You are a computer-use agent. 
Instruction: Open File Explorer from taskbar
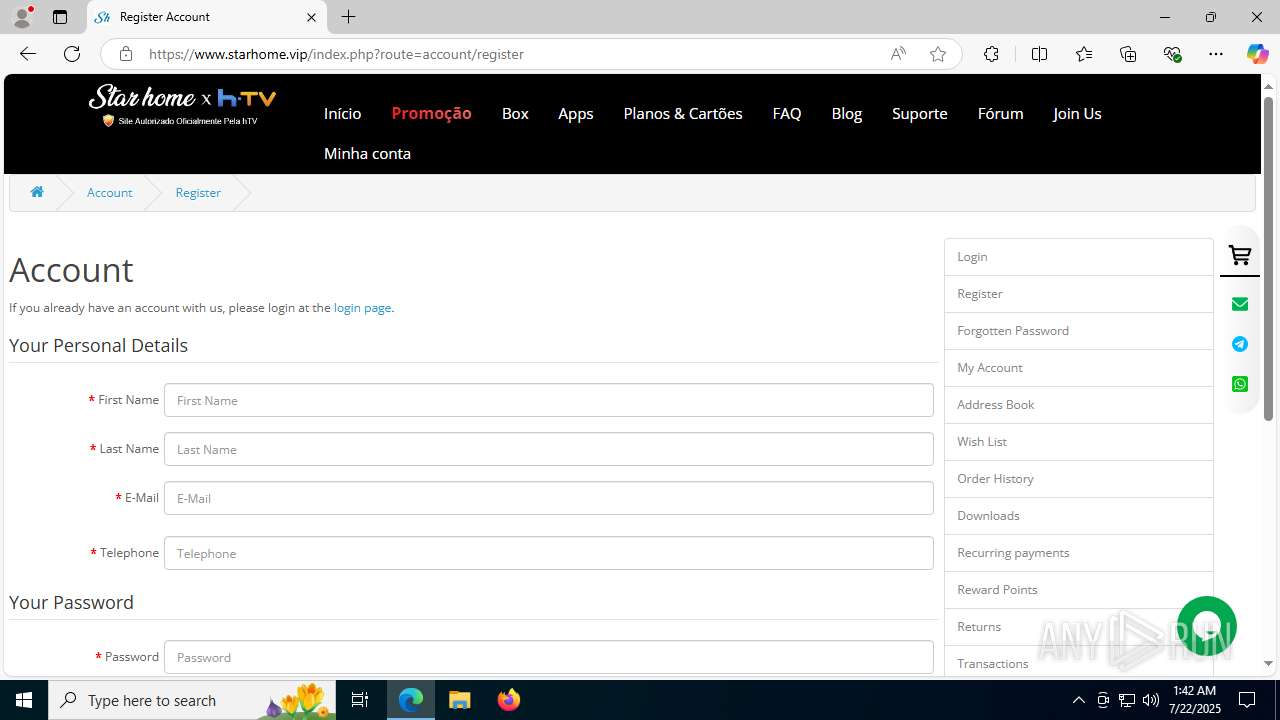(x=459, y=700)
